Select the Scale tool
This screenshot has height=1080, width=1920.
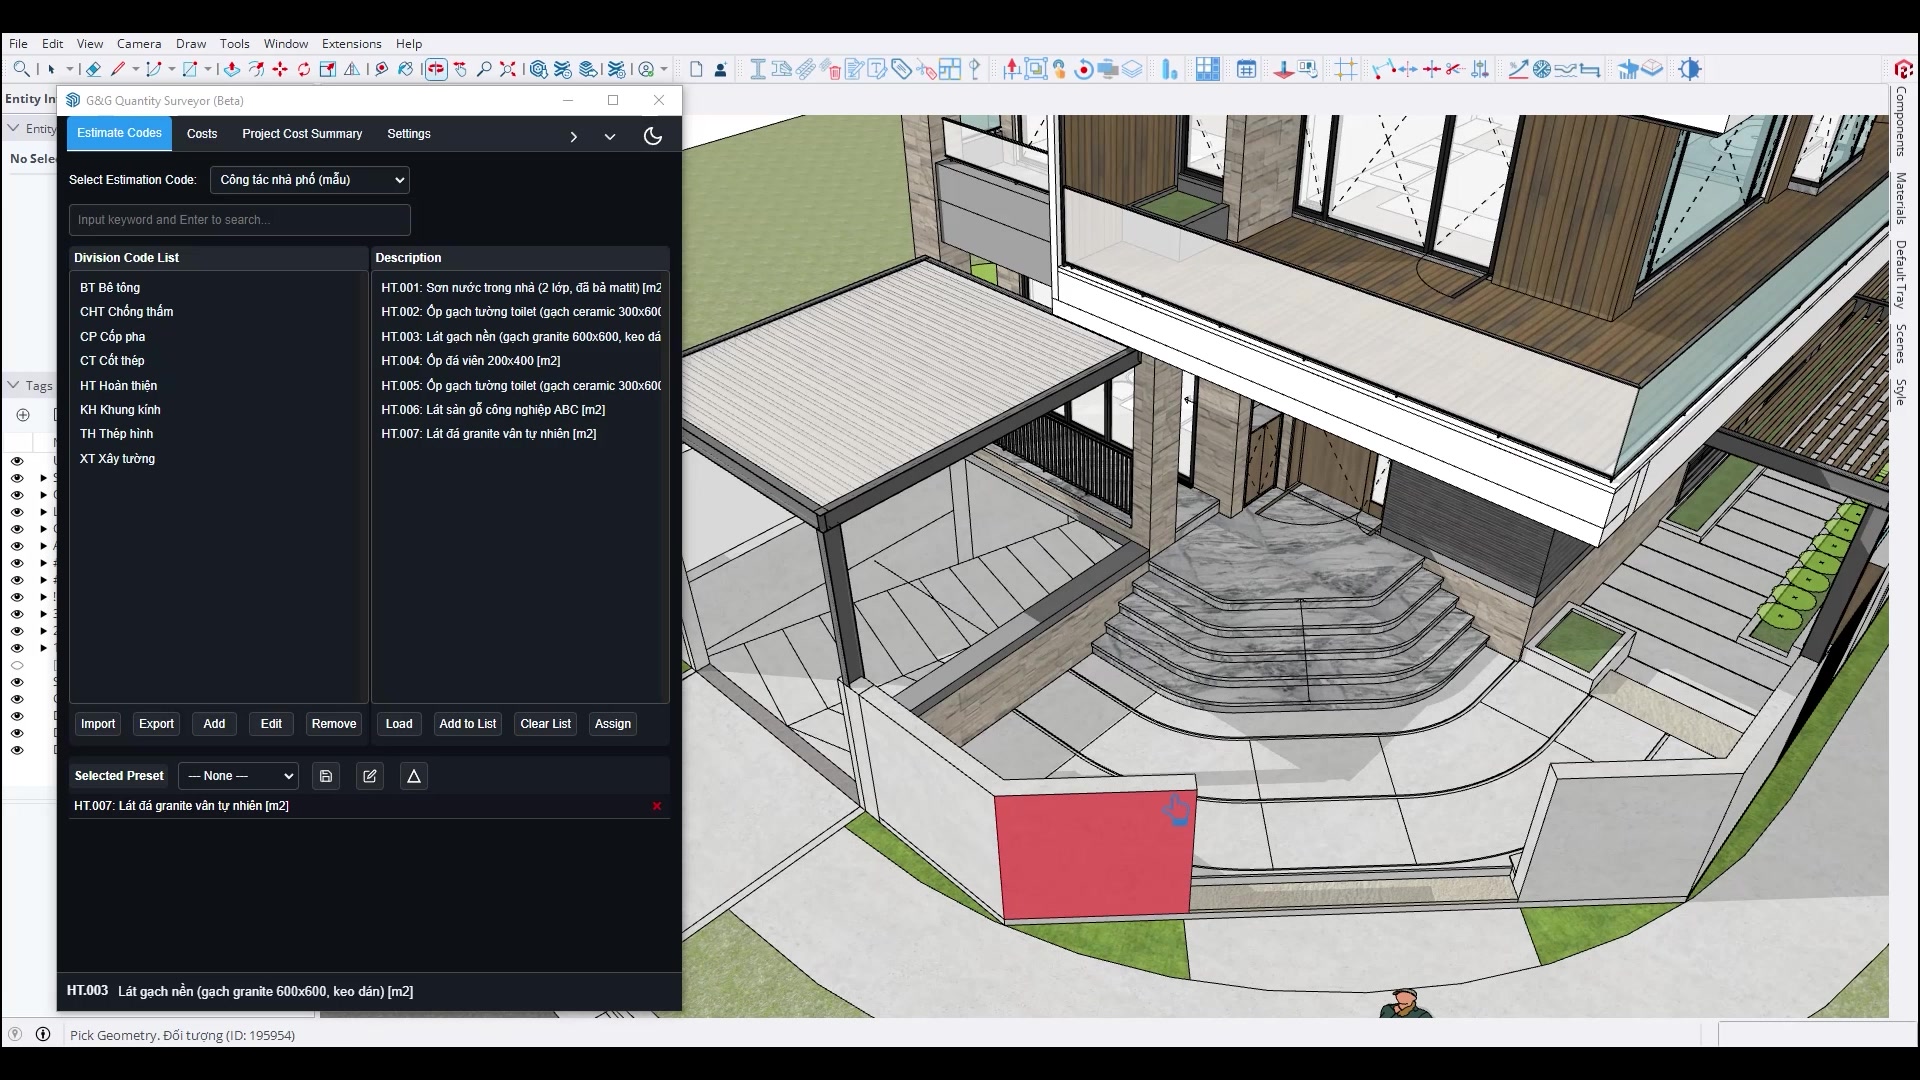(328, 69)
